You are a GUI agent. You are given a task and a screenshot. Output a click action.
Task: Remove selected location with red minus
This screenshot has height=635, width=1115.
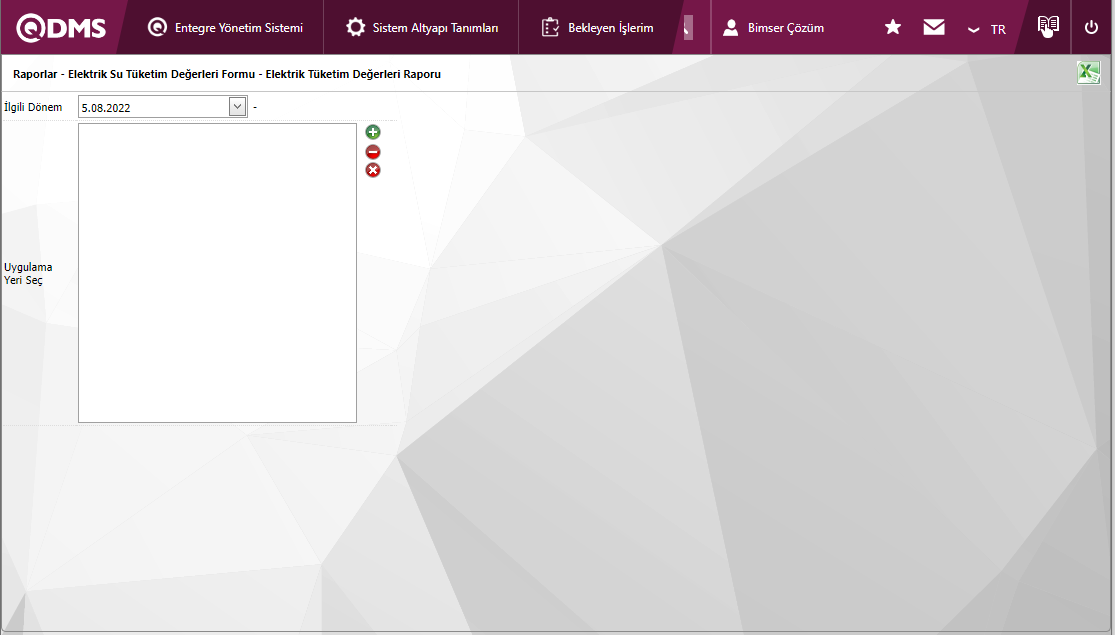click(x=373, y=151)
